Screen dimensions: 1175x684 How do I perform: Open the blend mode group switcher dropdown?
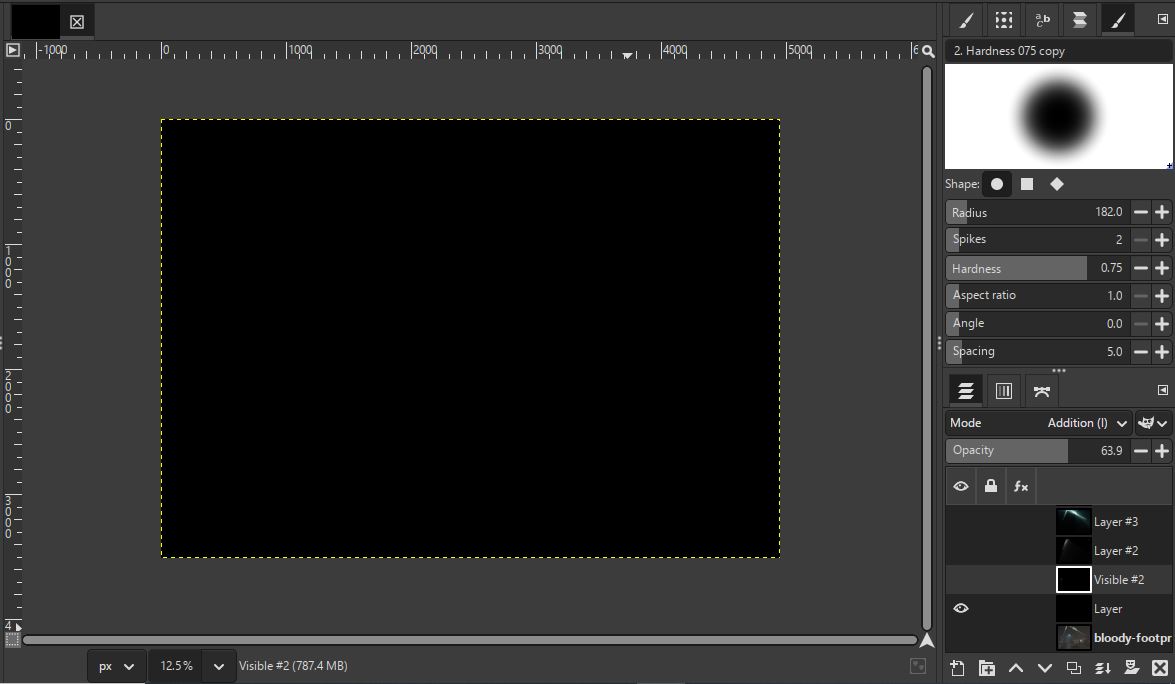click(x=1153, y=423)
